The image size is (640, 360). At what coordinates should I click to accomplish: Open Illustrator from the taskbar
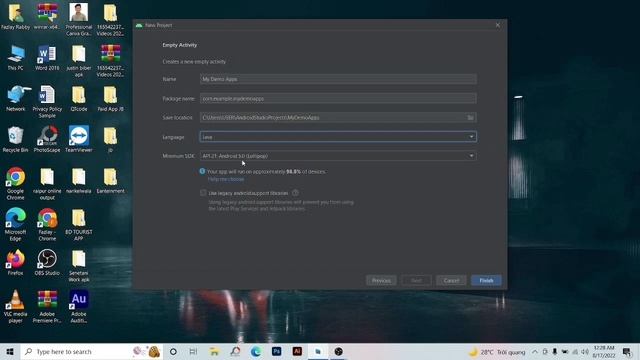point(297,351)
